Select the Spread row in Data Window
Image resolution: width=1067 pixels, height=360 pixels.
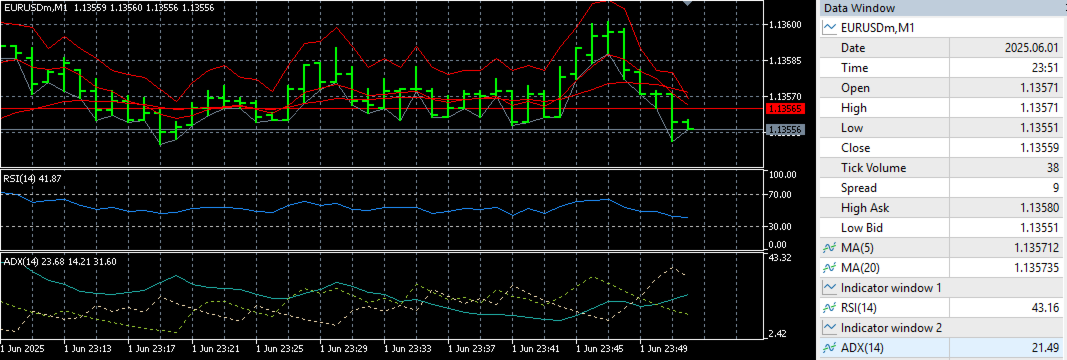[942, 188]
